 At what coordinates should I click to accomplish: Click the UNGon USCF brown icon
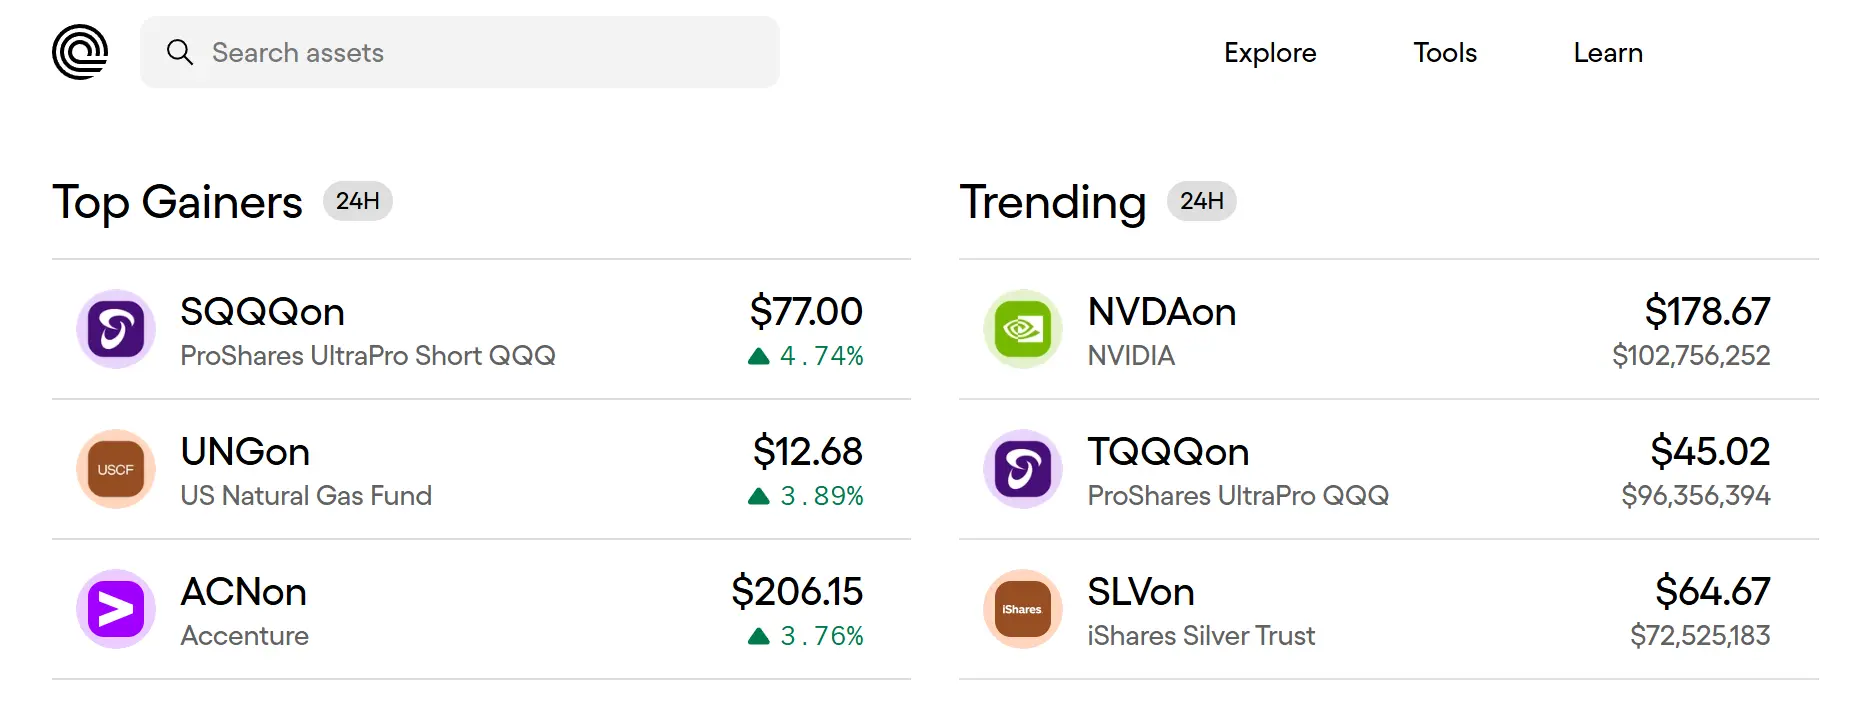click(x=116, y=469)
